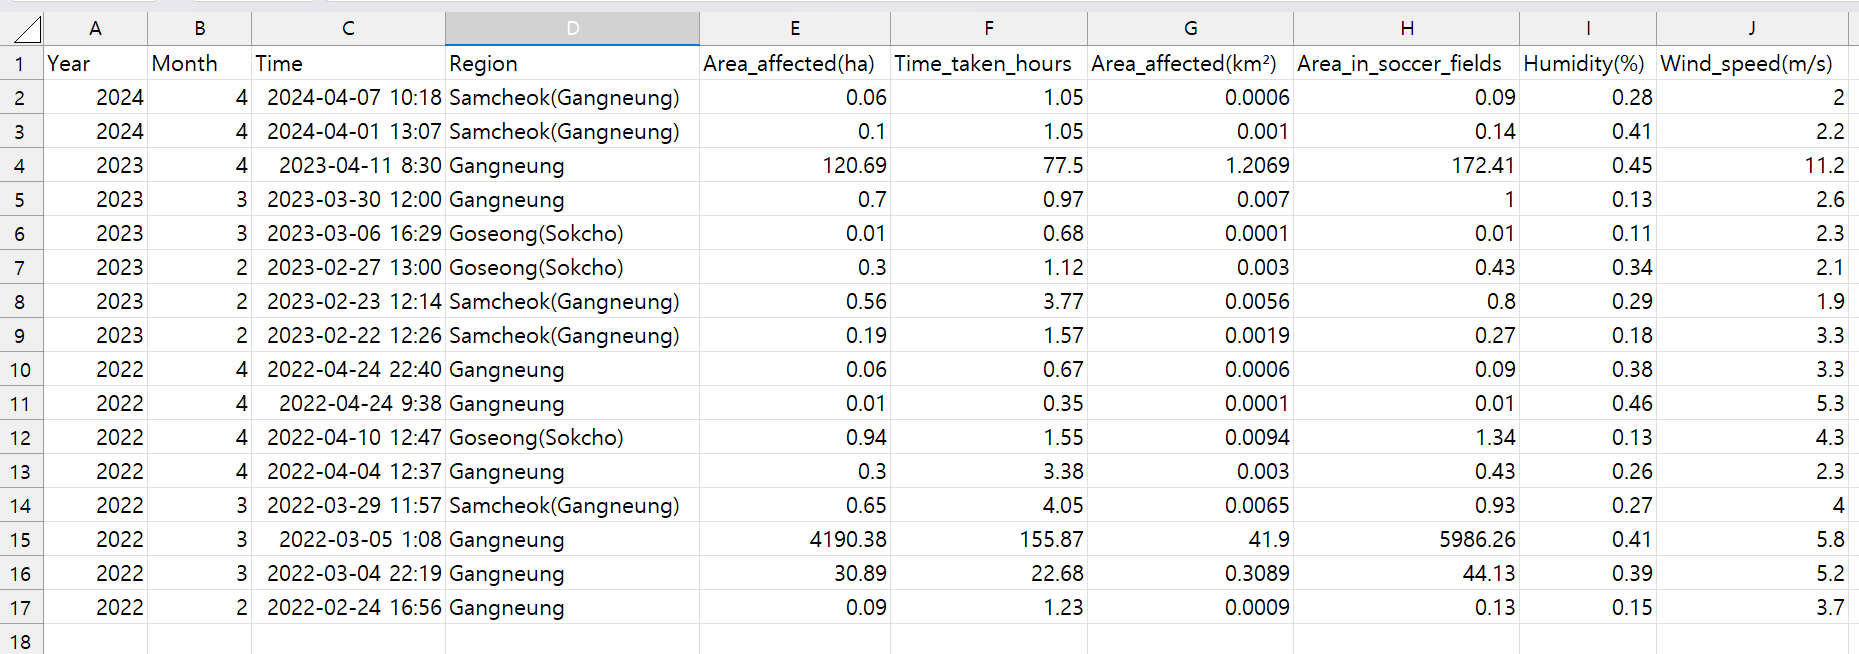
Task: Click soccer fields value '172.41'
Action: coord(1406,166)
